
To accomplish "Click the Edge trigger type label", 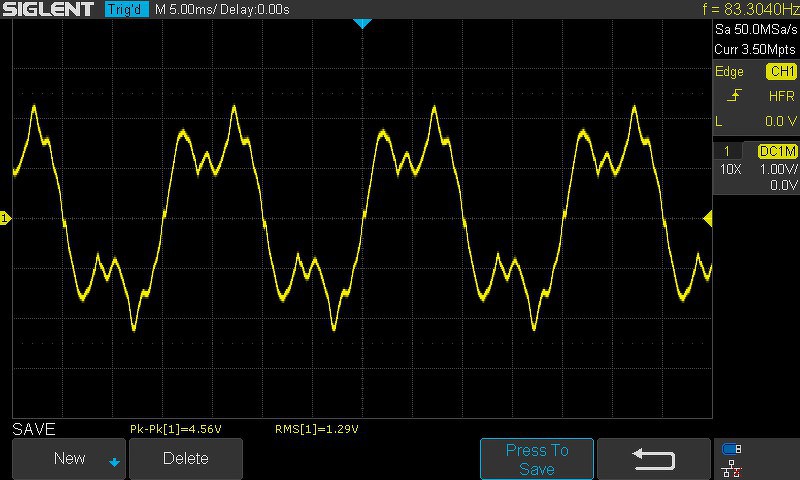I will (x=729, y=71).
